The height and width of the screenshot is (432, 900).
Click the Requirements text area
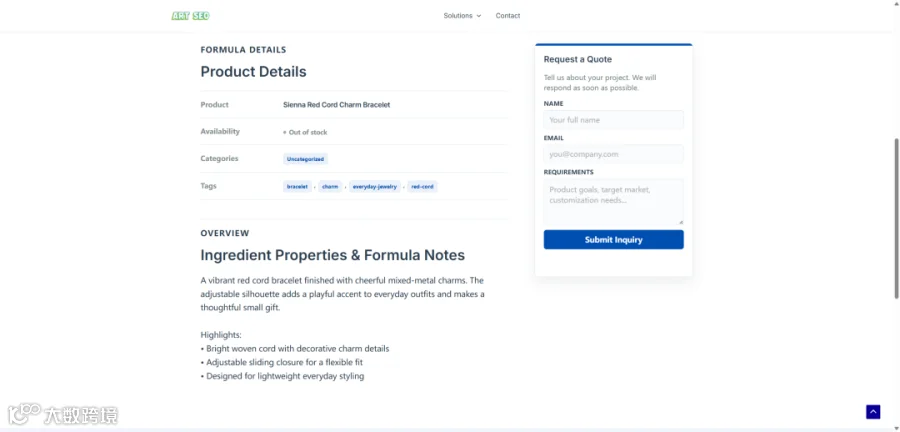pos(614,201)
